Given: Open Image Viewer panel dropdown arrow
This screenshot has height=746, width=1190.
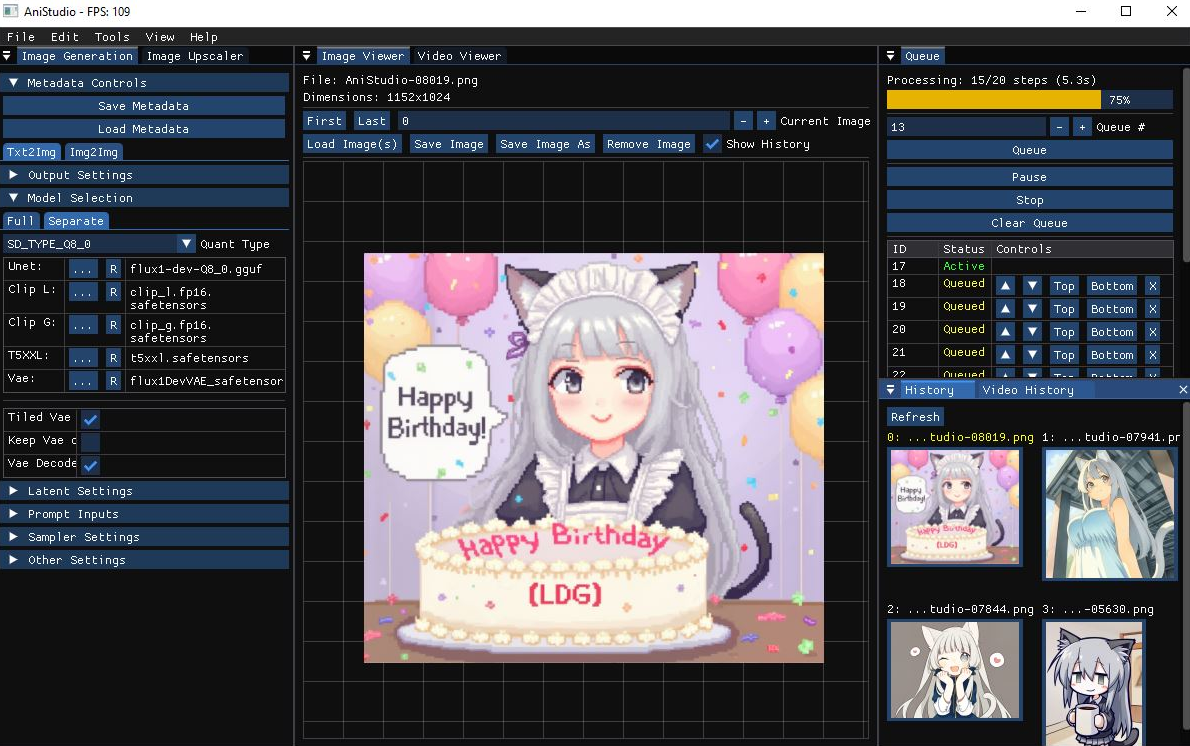Looking at the screenshot, I should point(307,55).
